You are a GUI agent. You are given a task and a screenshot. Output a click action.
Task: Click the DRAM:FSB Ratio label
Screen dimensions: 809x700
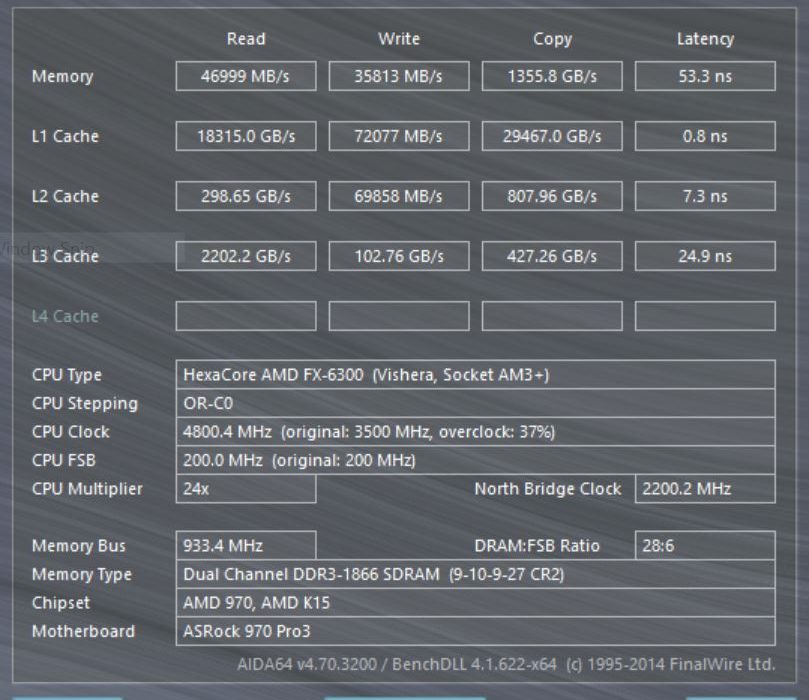tap(537, 546)
